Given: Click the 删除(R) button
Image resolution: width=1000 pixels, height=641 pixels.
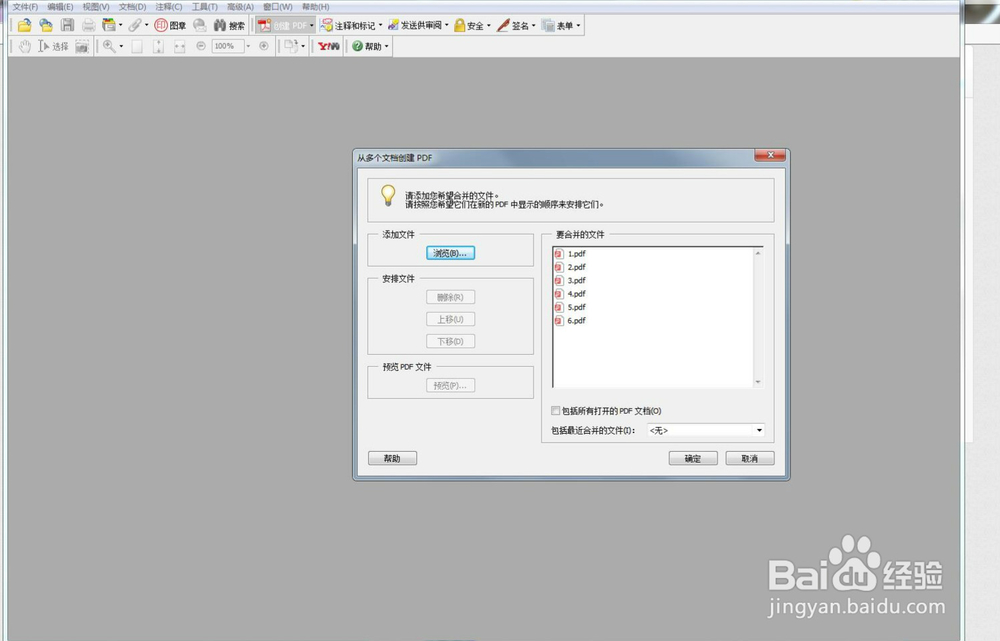Looking at the screenshot, I should pyautogui.click(x=450, y=297).
